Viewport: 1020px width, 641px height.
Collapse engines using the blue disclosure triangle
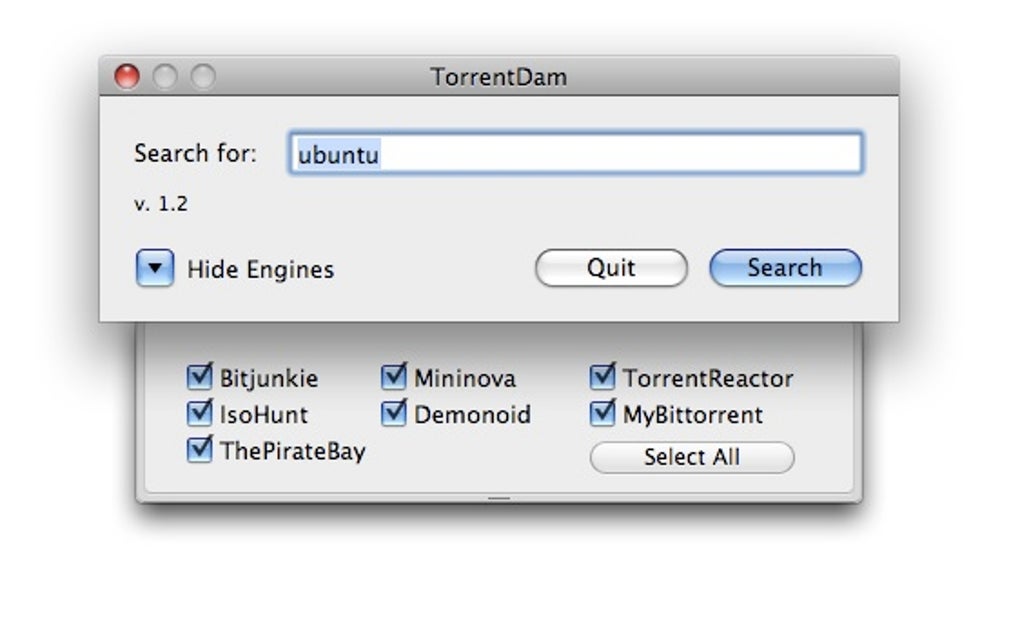tap(155, 268)
